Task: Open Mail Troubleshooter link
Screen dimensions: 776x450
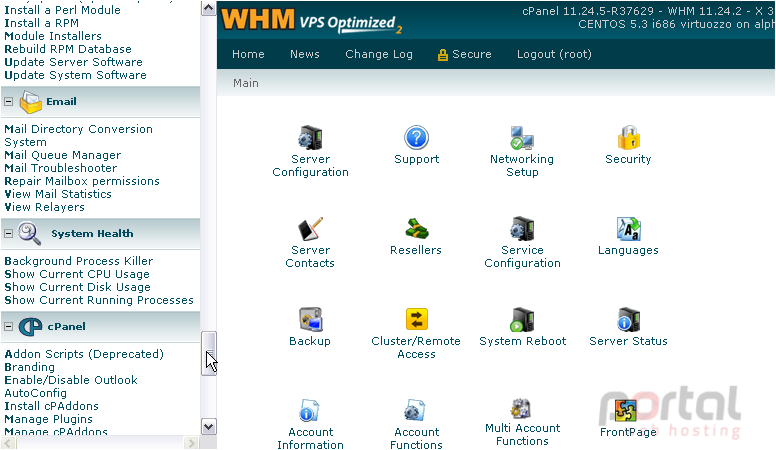Action: (60, 168)
